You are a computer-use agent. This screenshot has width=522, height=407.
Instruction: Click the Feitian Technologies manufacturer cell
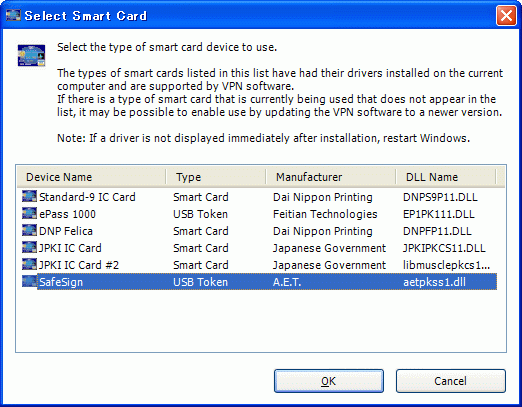(x=325, y=214)
